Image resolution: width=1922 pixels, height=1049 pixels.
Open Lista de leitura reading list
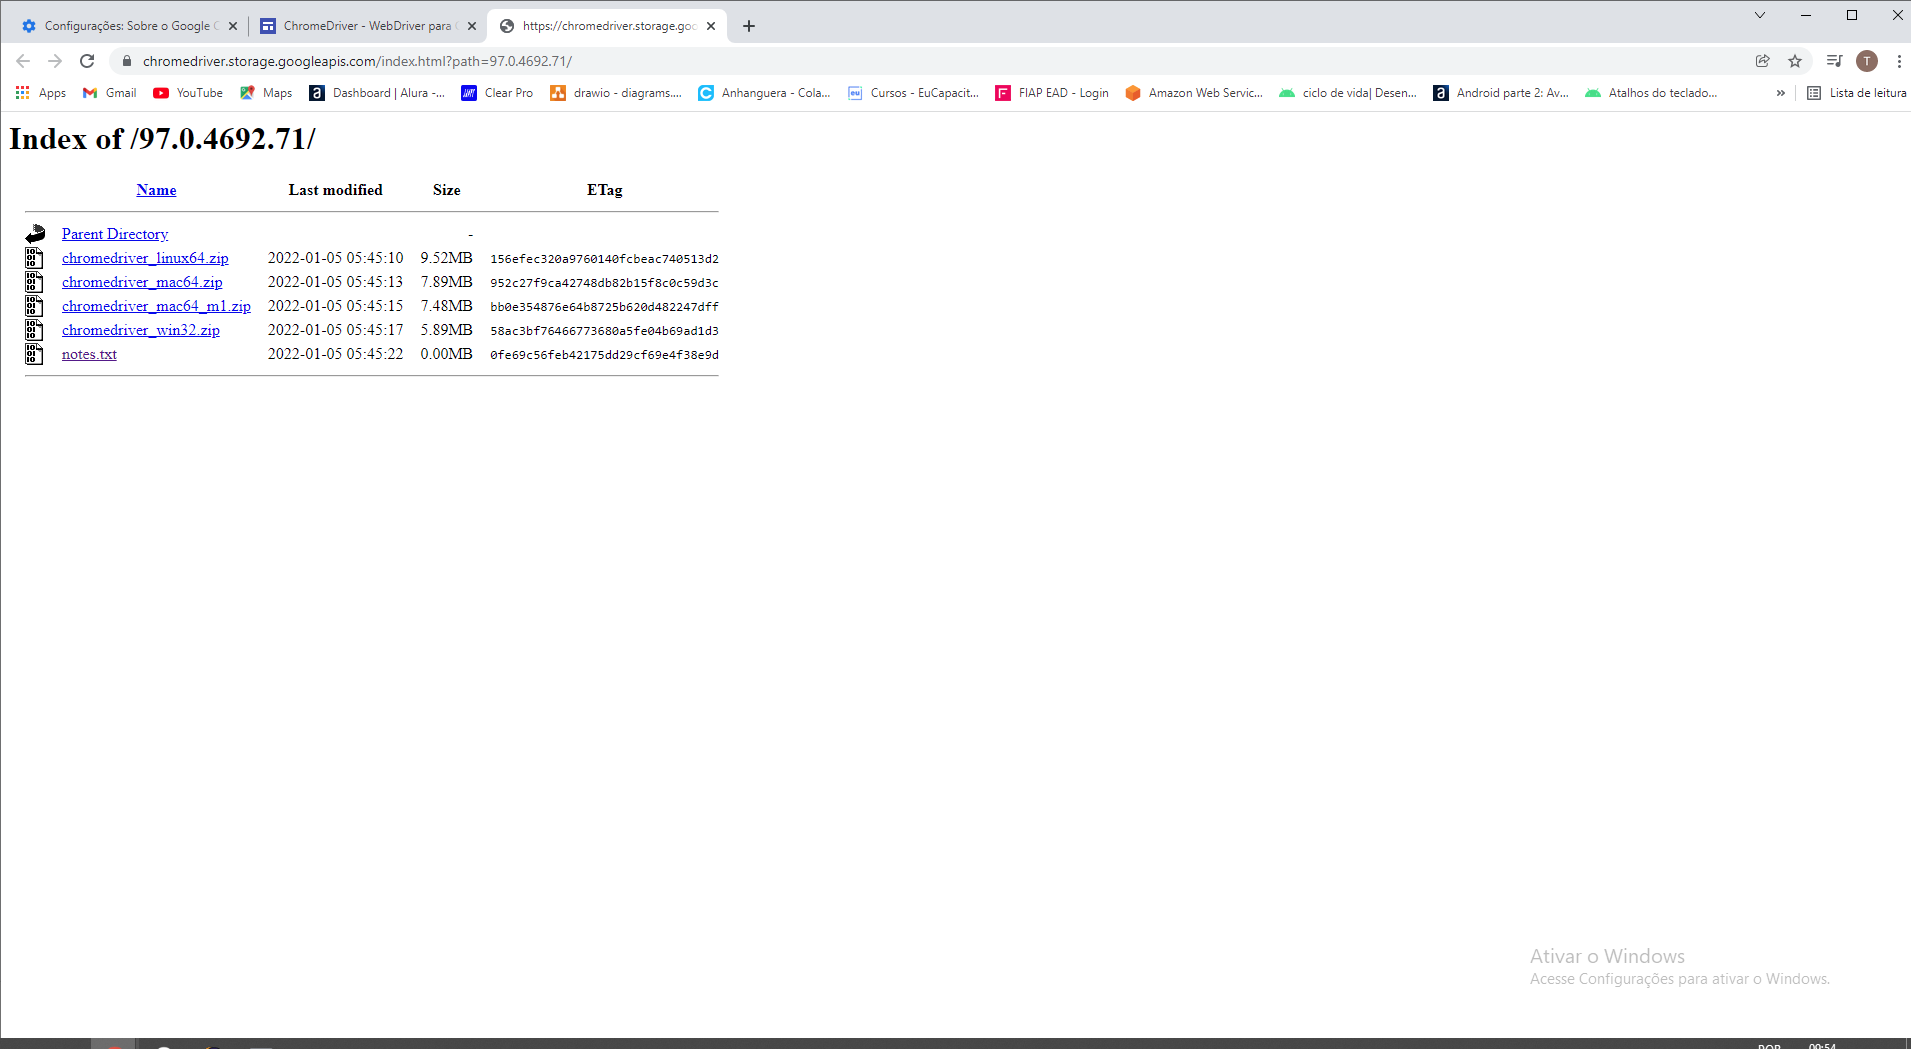tap(1856, 93)
